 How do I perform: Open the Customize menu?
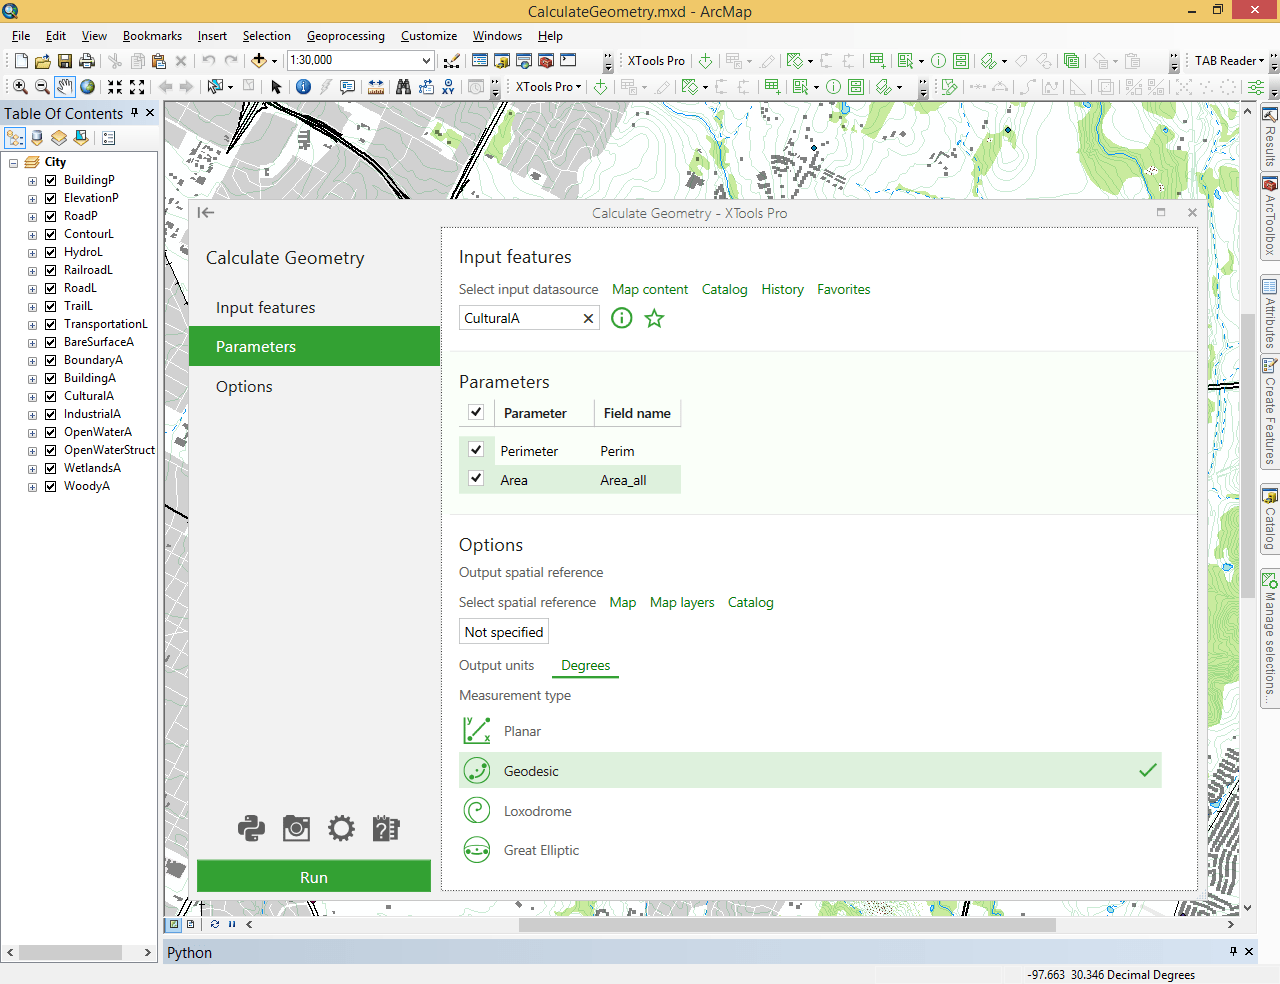pyautogui.click(x=429, y=36)
